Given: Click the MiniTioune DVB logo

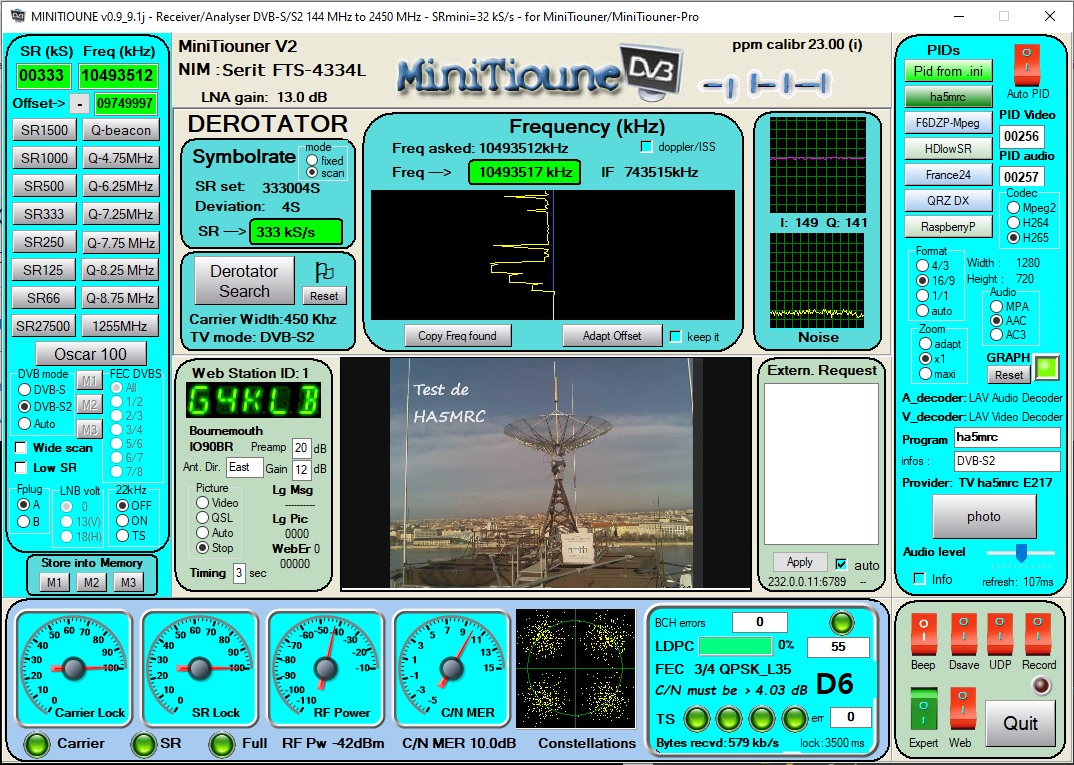Looking at the screenshot, I should (x=539, y=73).
